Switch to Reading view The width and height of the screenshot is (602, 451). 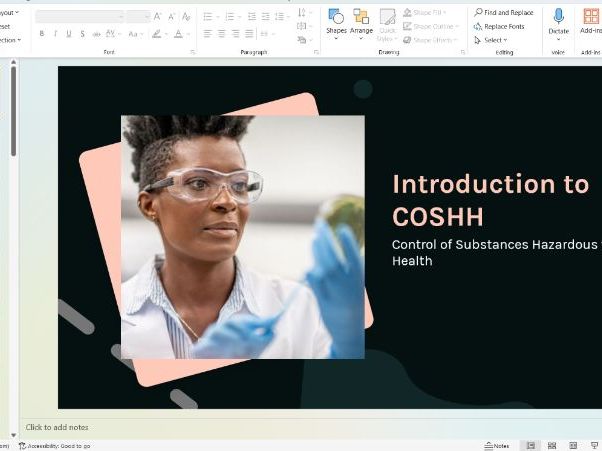click(573, 446)
